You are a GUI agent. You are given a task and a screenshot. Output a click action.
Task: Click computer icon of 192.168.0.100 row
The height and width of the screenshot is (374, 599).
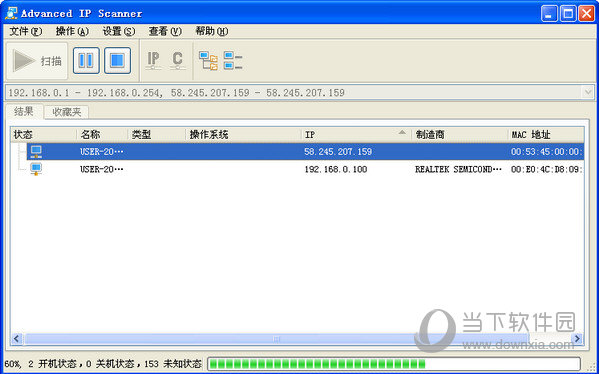pyautogui.click(x=36, y=169)
